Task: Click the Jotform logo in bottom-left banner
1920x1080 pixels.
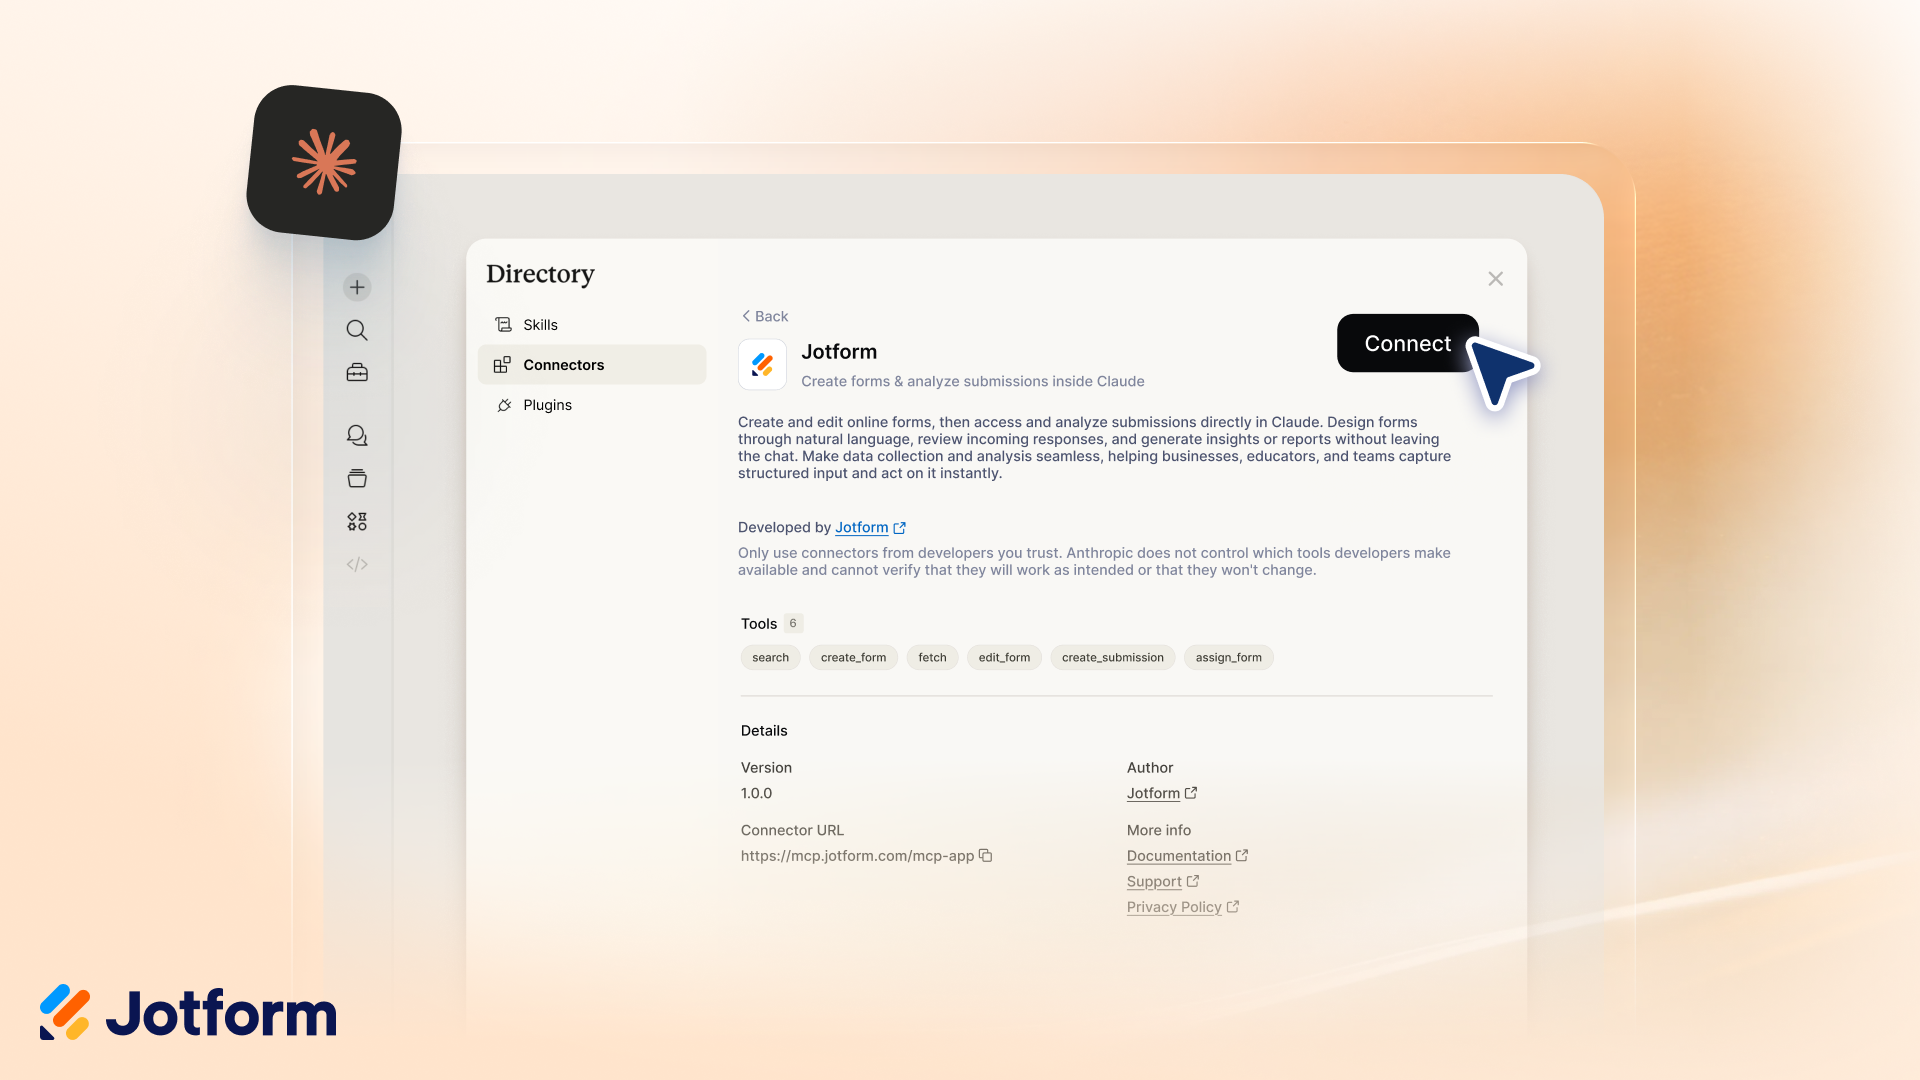Action: click(x=188, y=1012)
